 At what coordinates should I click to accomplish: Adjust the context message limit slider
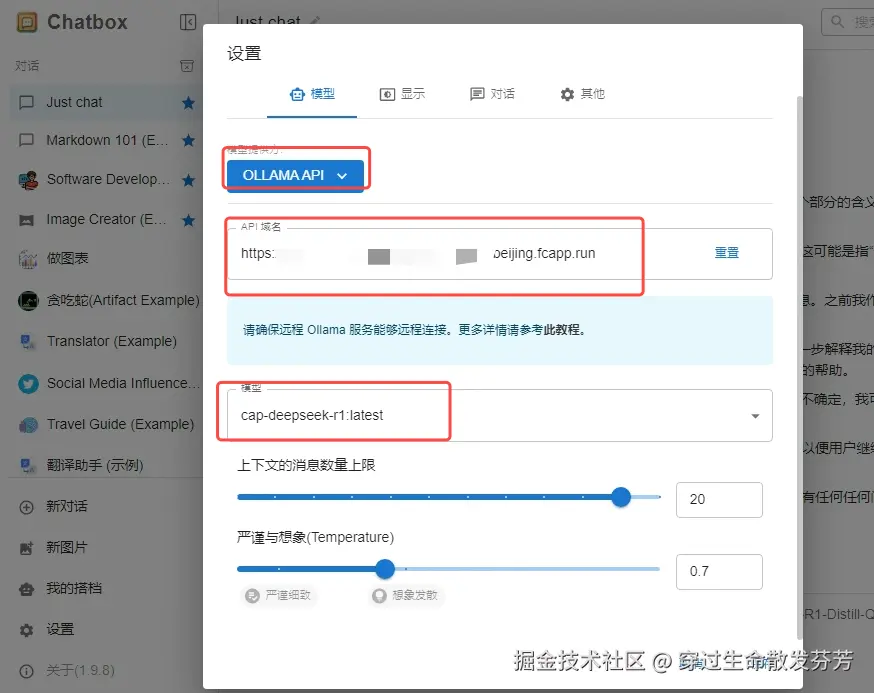click(449, 497)
